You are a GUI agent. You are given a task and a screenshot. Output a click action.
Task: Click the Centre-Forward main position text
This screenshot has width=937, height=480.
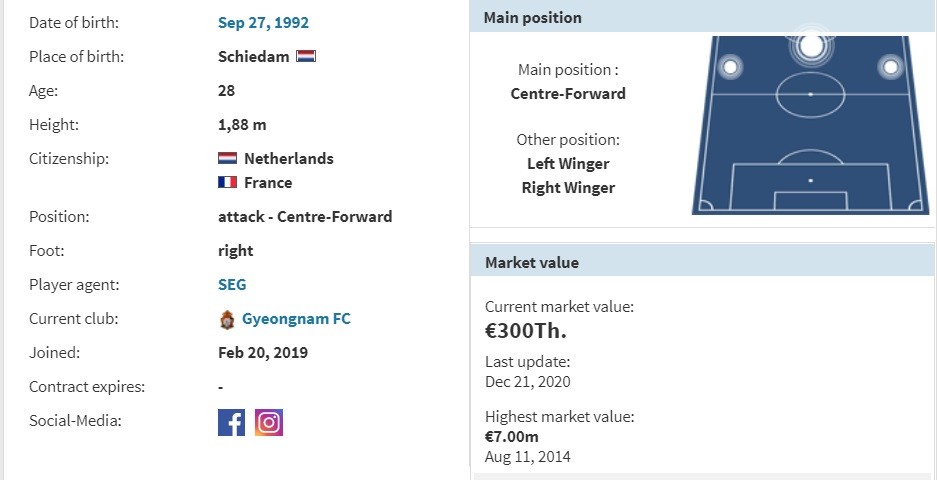(x=568, y=94)
